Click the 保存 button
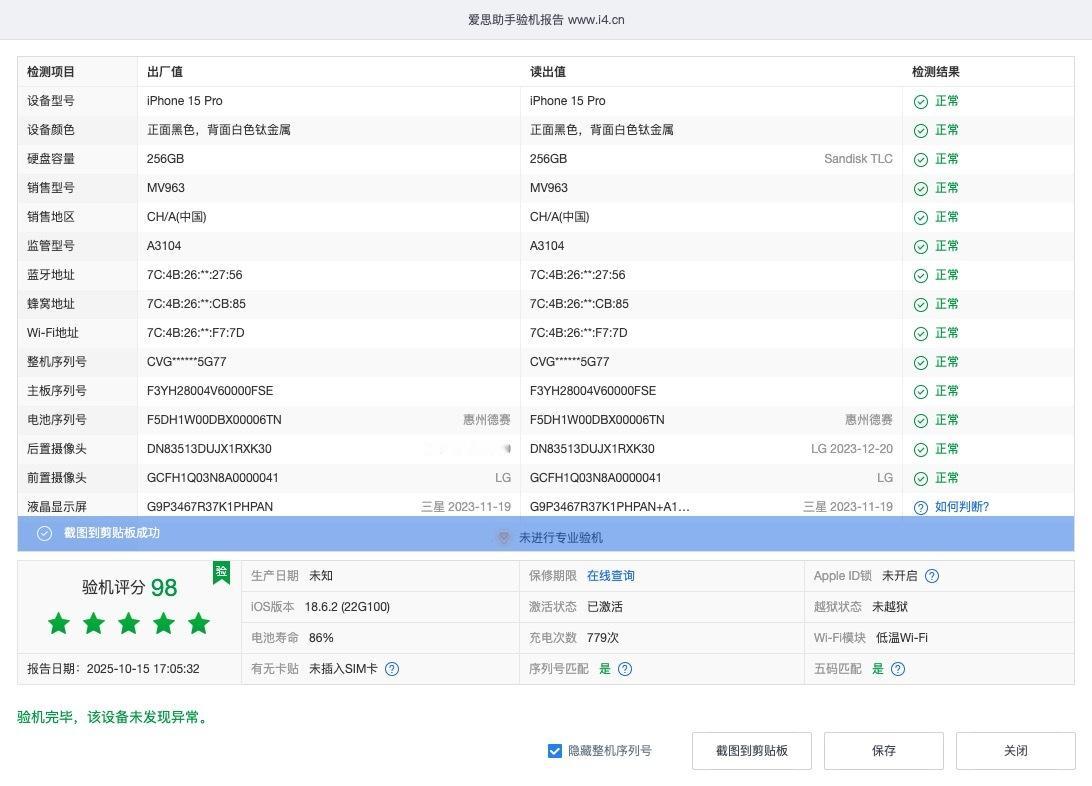 point(884,750)
